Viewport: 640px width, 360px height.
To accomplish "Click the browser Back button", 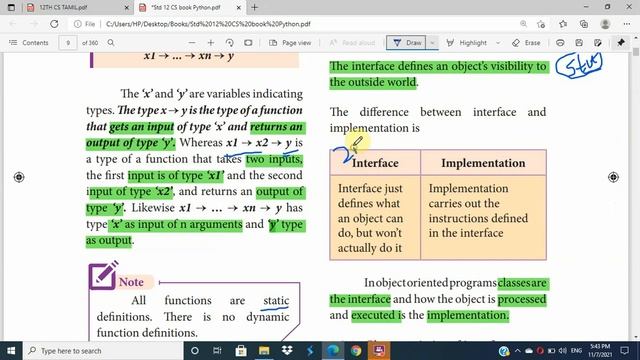I will point(13,24).
